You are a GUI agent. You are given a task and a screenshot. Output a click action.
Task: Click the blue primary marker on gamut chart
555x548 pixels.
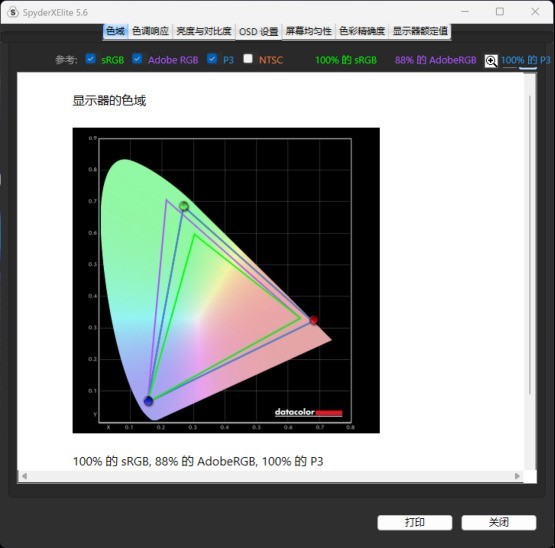(148, 401)
